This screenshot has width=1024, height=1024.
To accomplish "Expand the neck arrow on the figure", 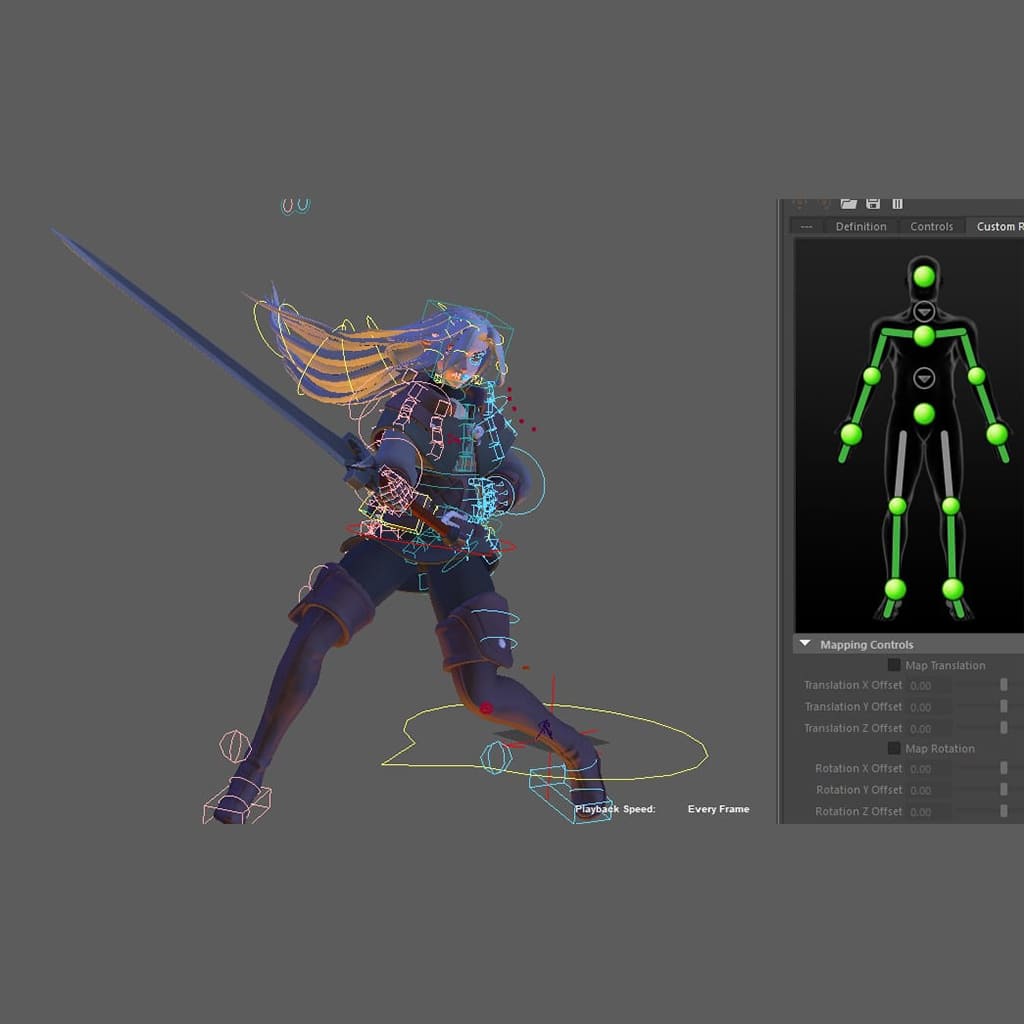I will click(x=924, y=311).
